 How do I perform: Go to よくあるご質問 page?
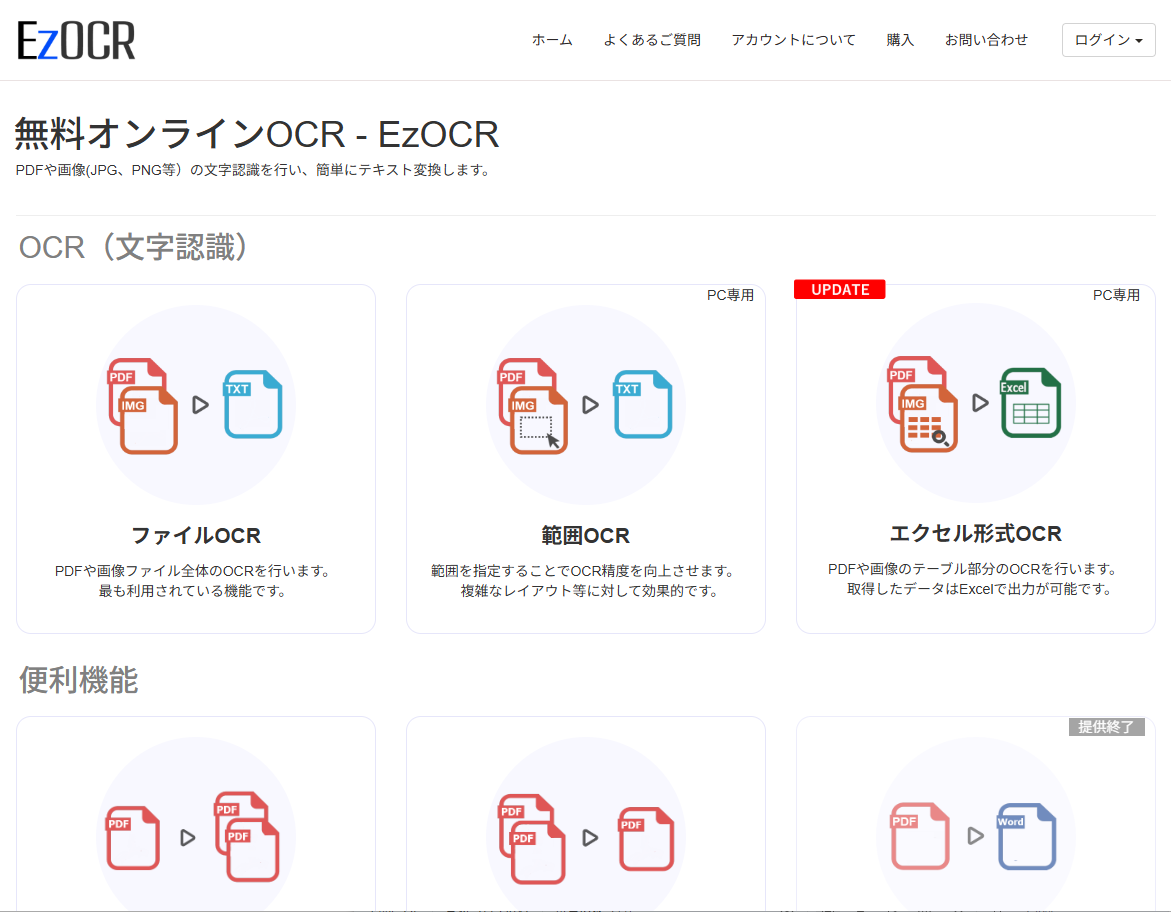point(652,40)
